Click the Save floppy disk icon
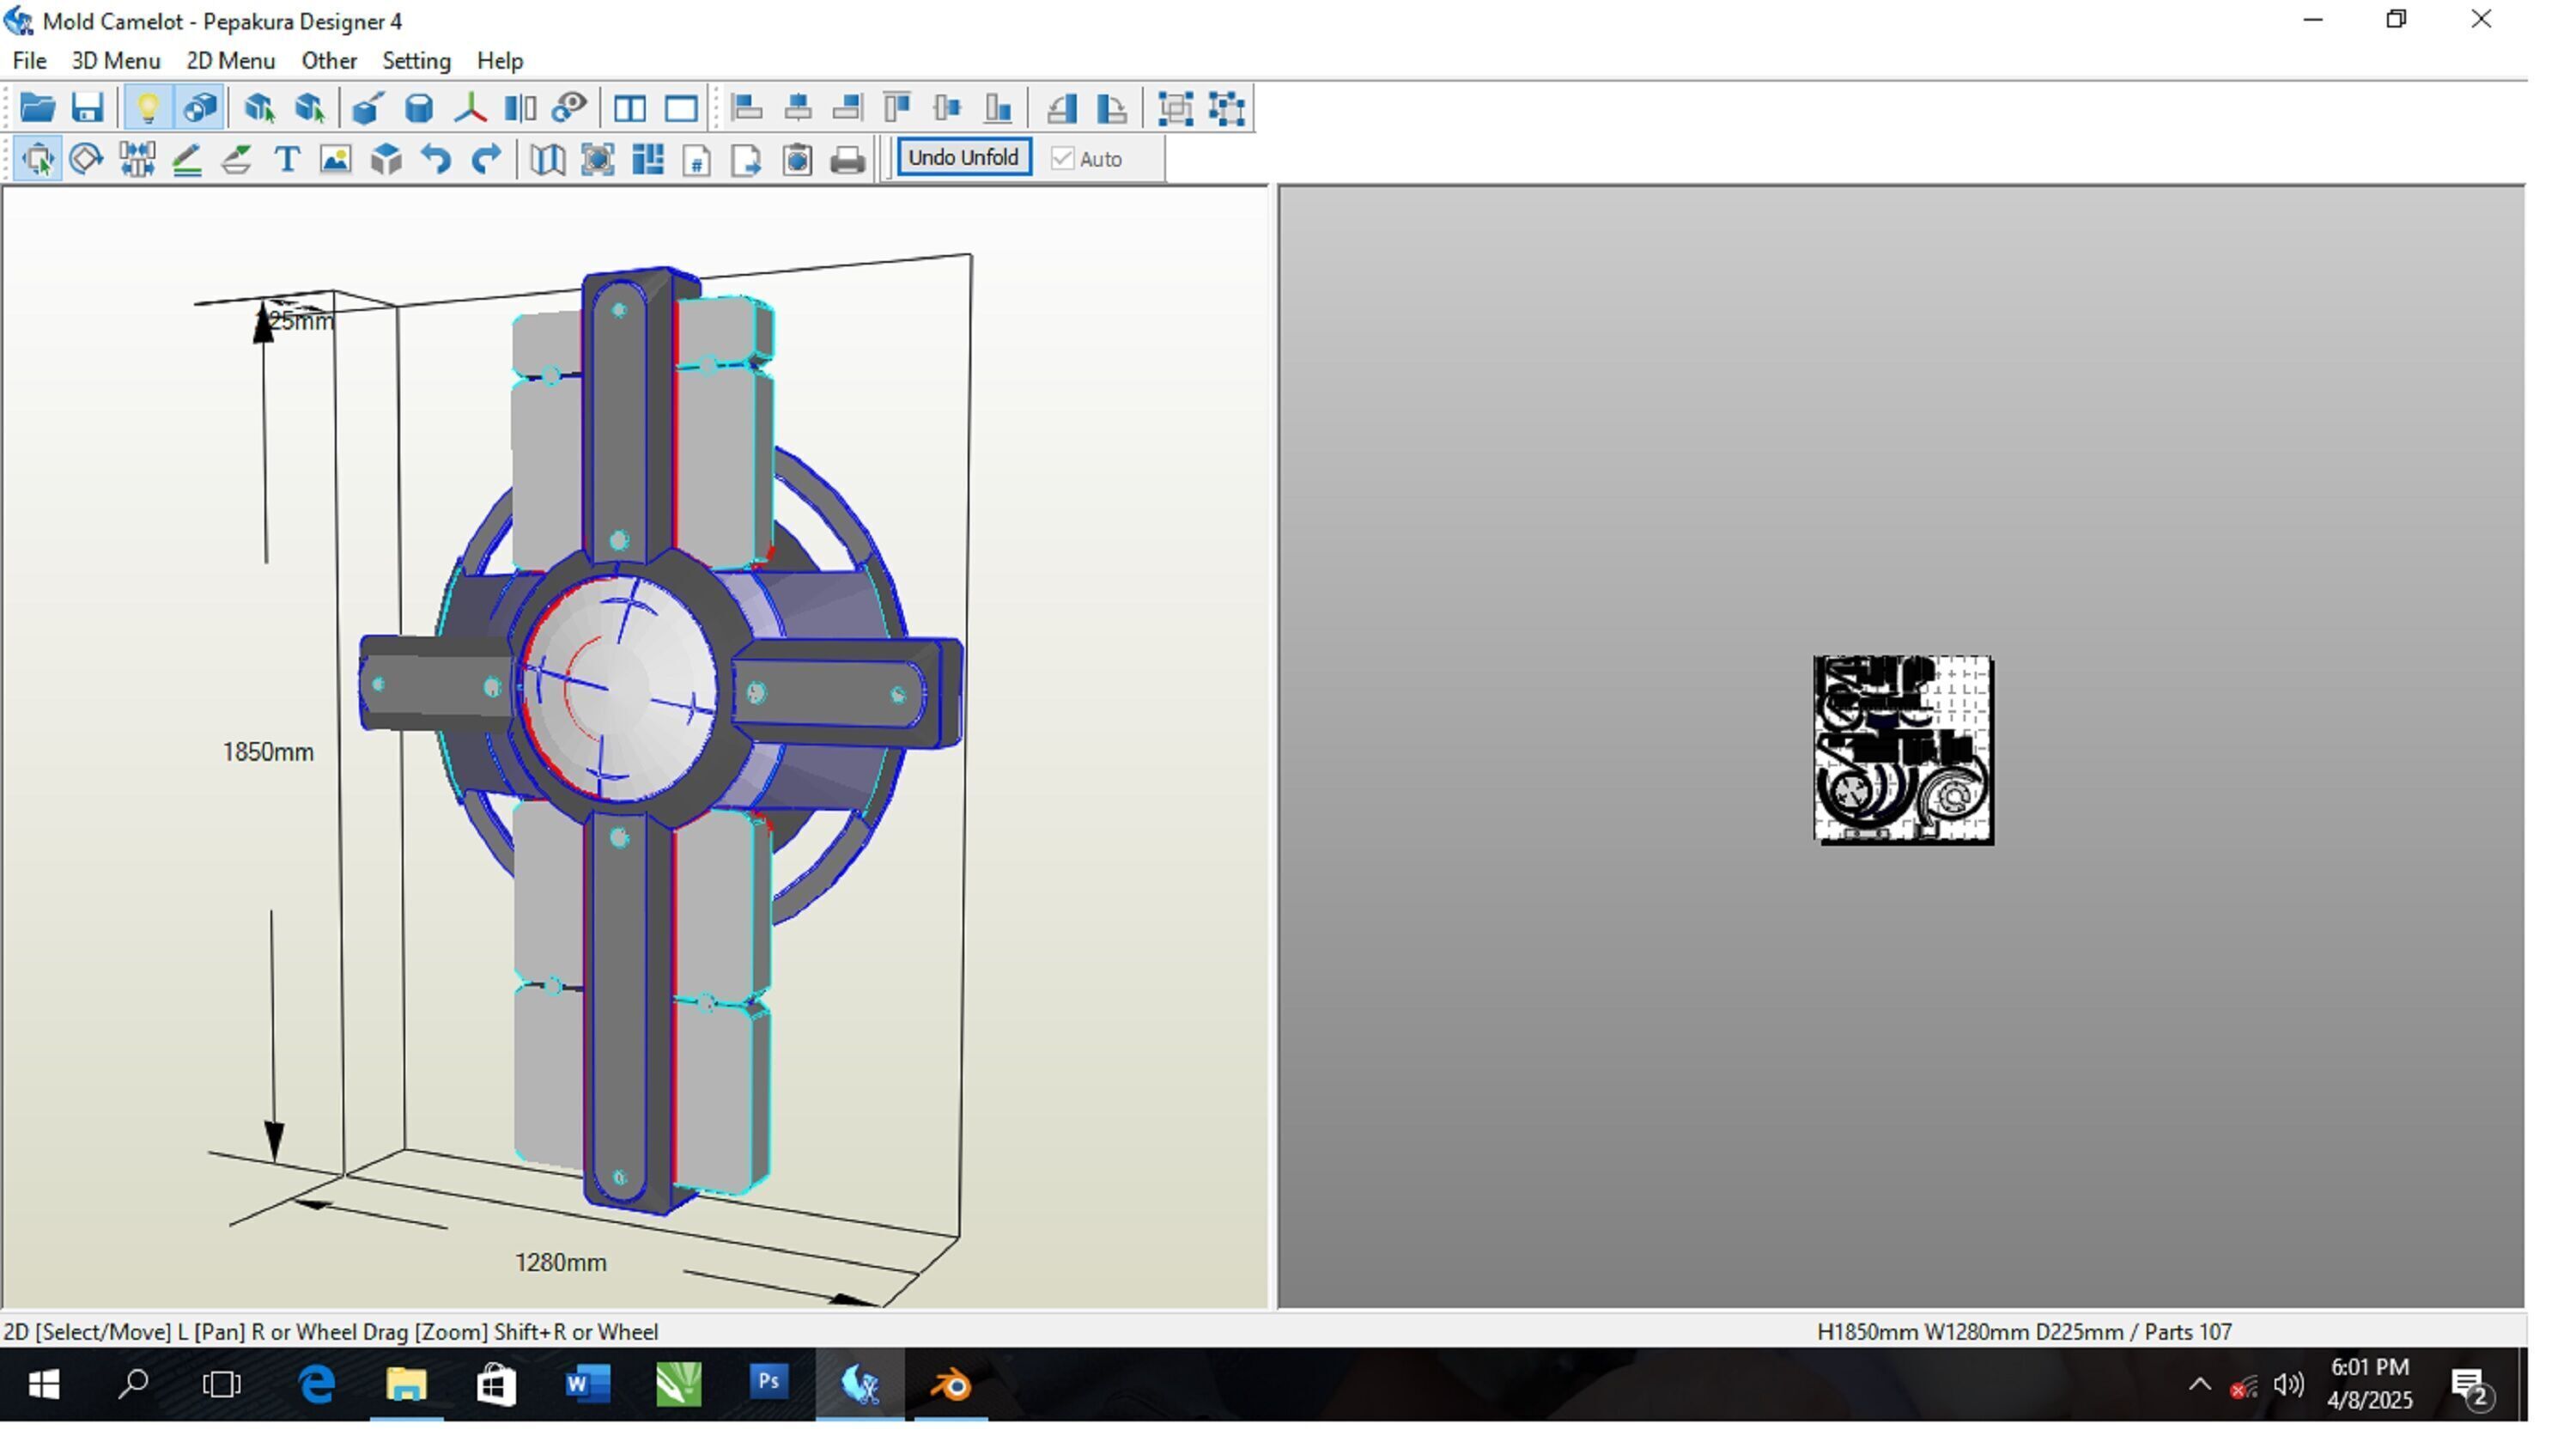Viewport: 2576px width, 1436px height. click(x=88, y=108)
